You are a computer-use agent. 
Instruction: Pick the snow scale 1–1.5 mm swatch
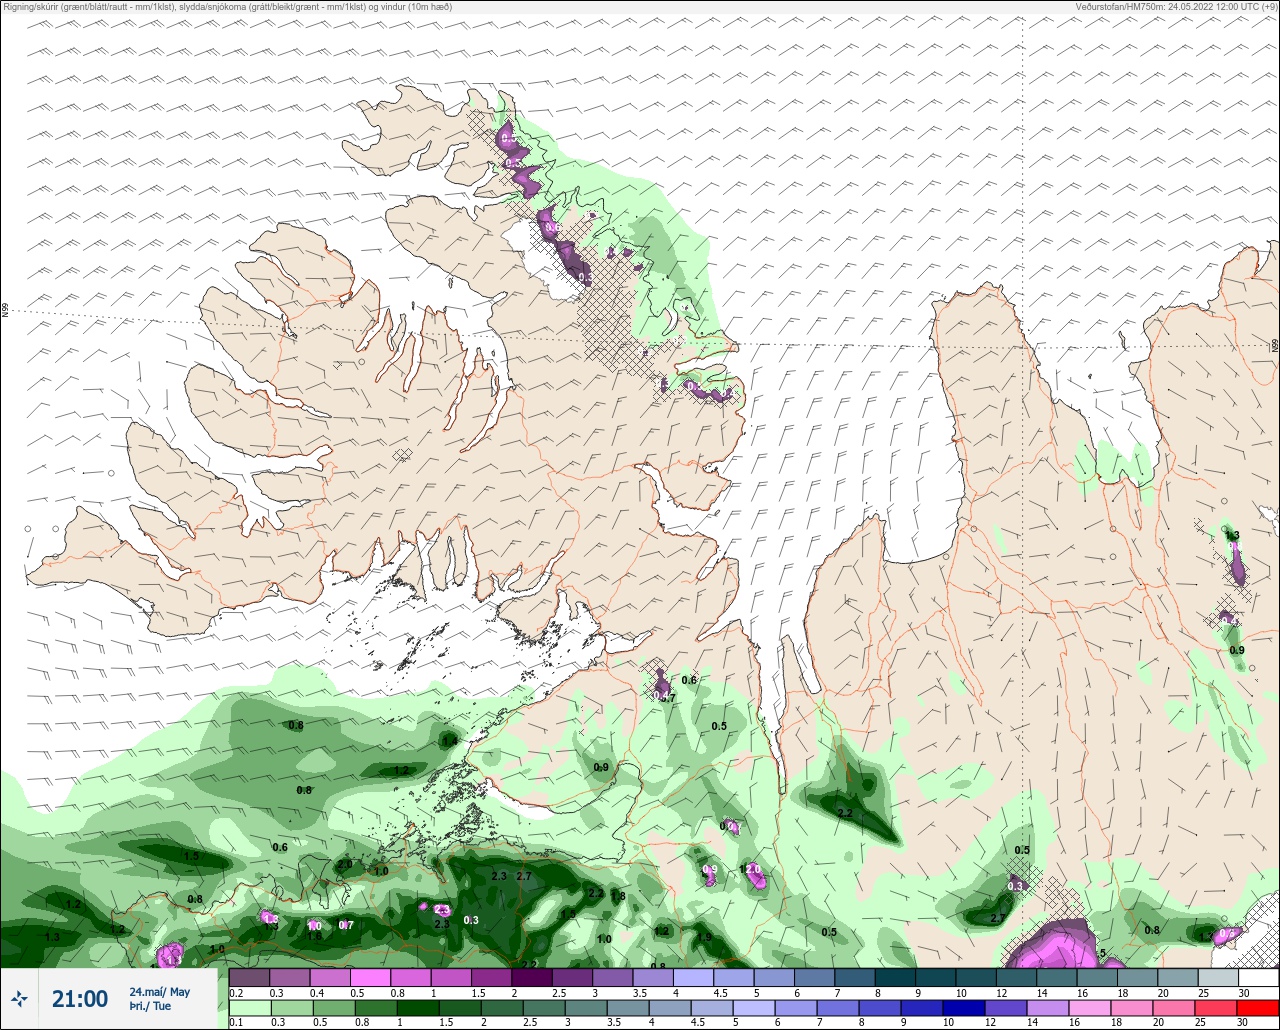(451, 977)
